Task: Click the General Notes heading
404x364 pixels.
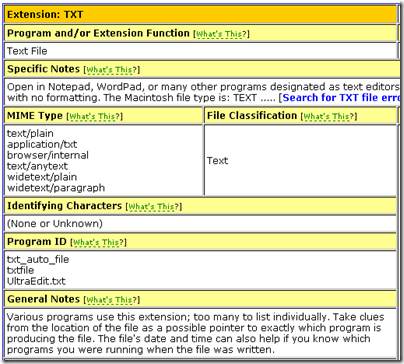Action: [44, 299]
